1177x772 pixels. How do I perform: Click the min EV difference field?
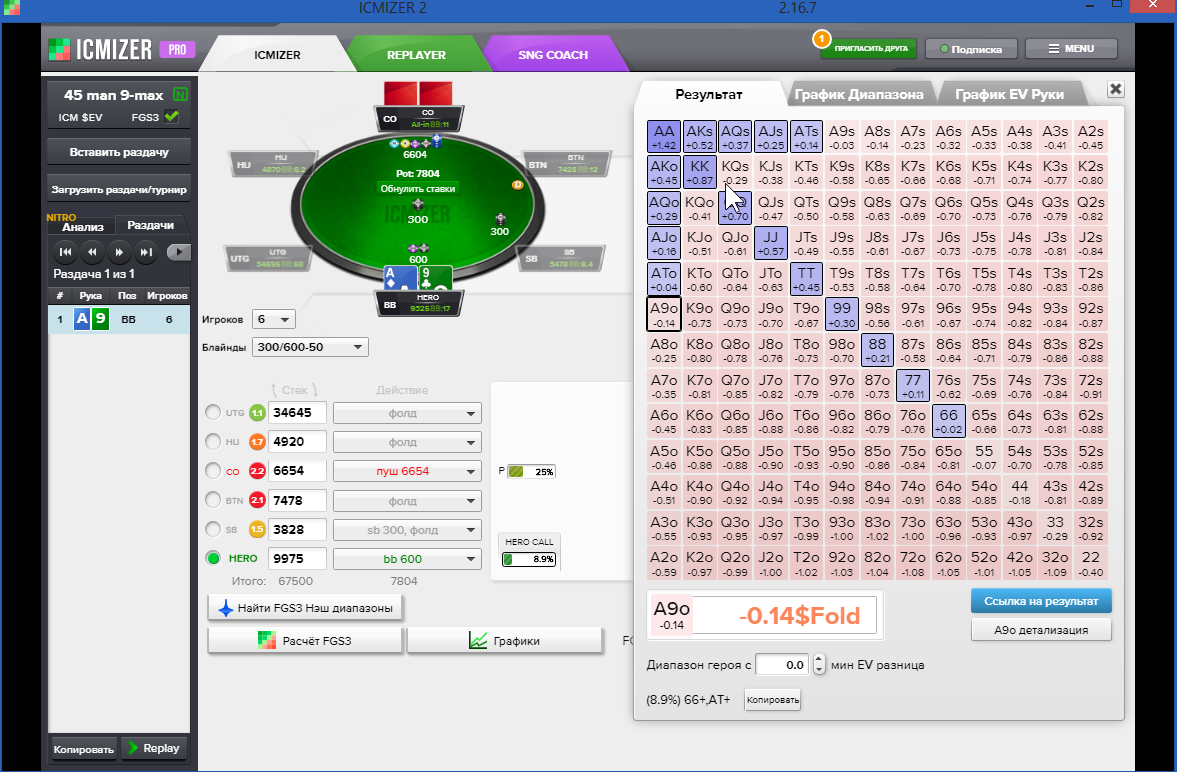click(x=784, y=665)
